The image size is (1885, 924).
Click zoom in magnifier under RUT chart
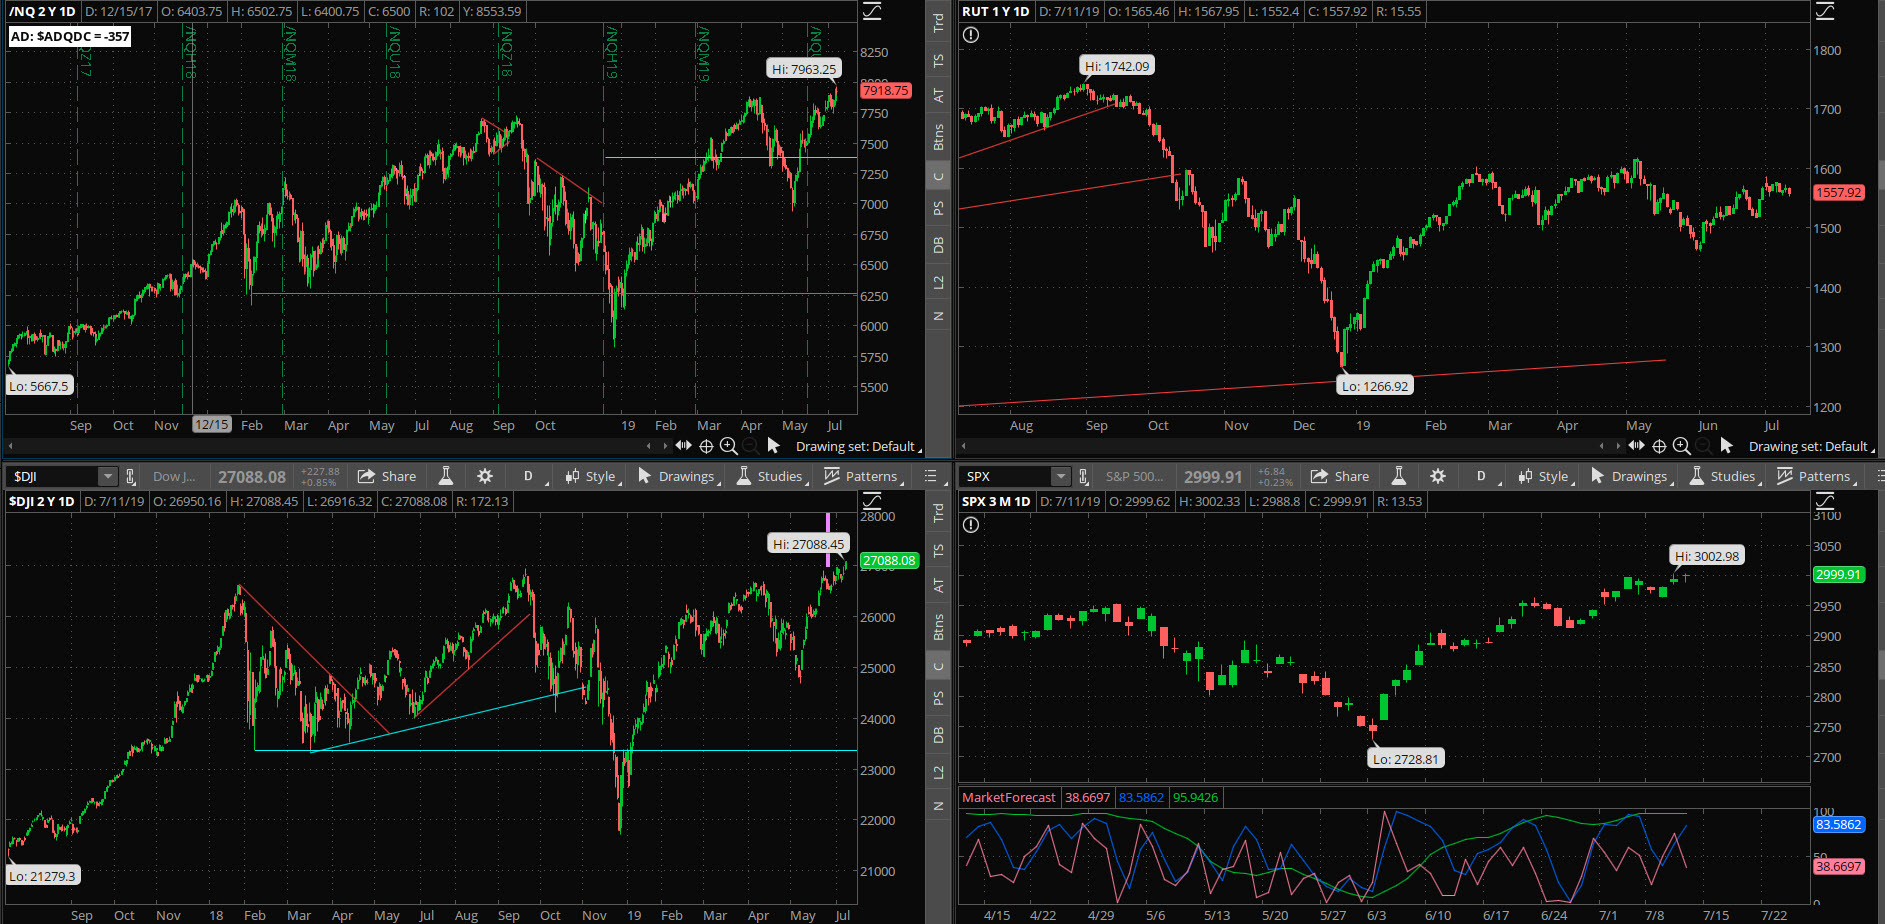[x=1682, y=446]
